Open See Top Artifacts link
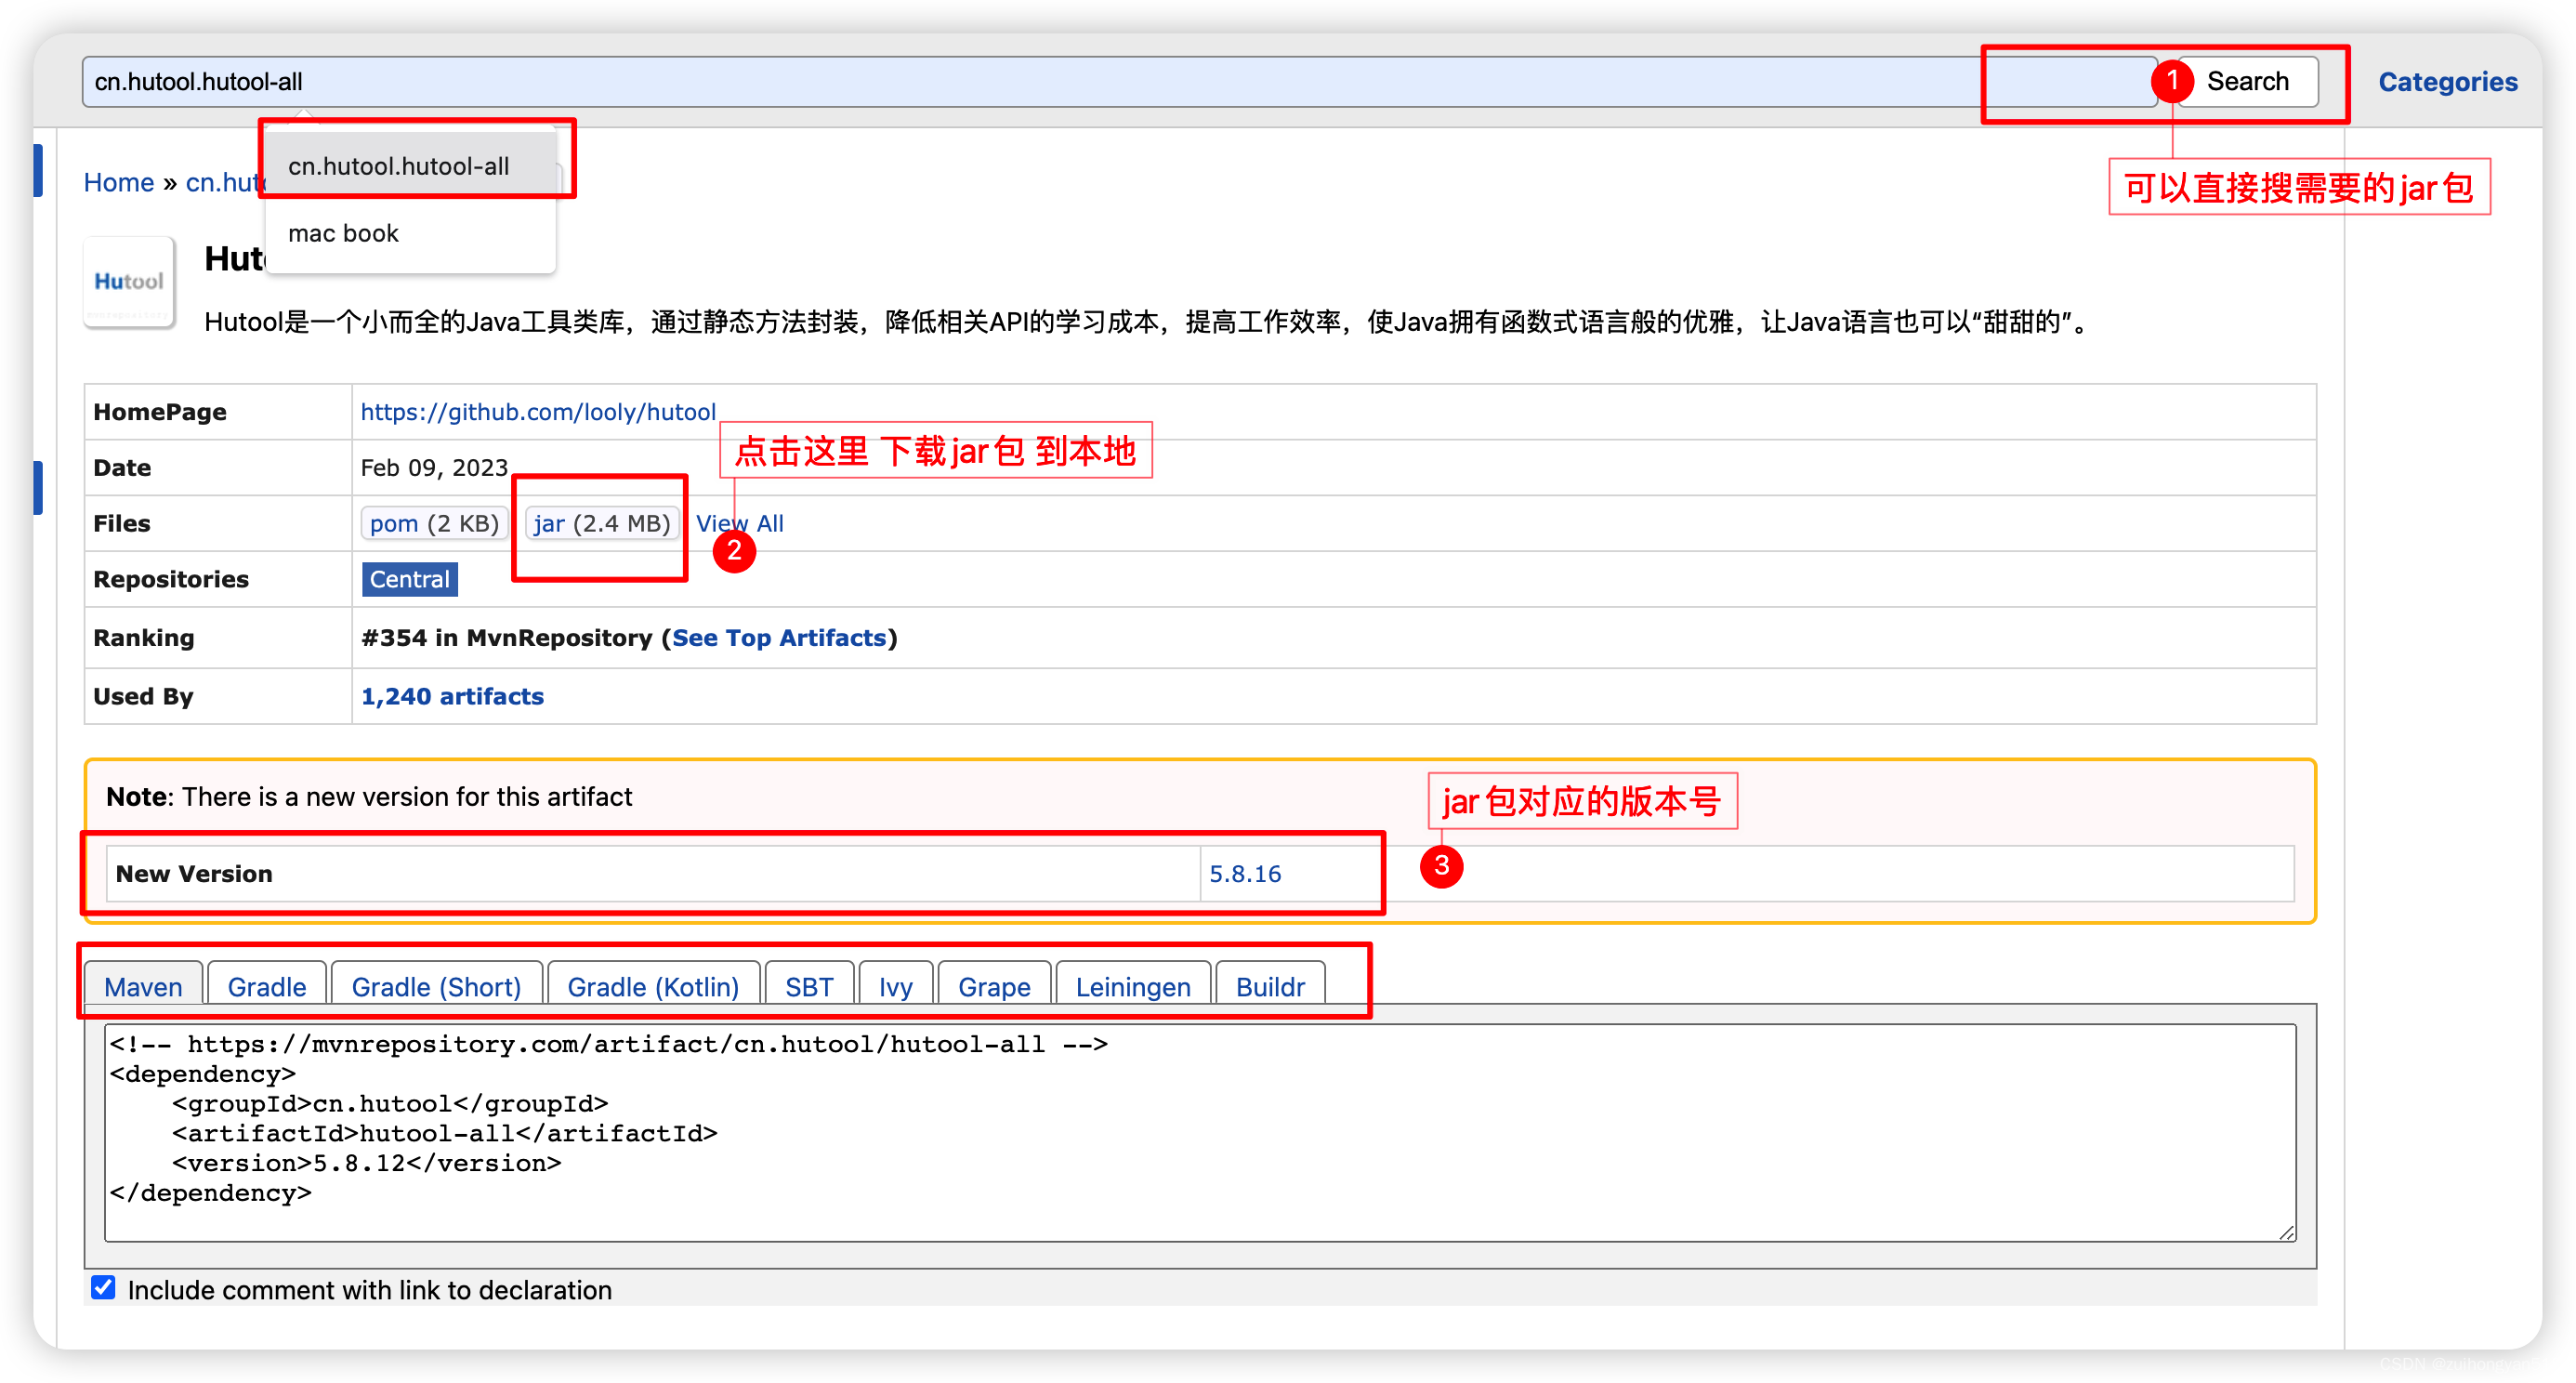 [779, 638]
